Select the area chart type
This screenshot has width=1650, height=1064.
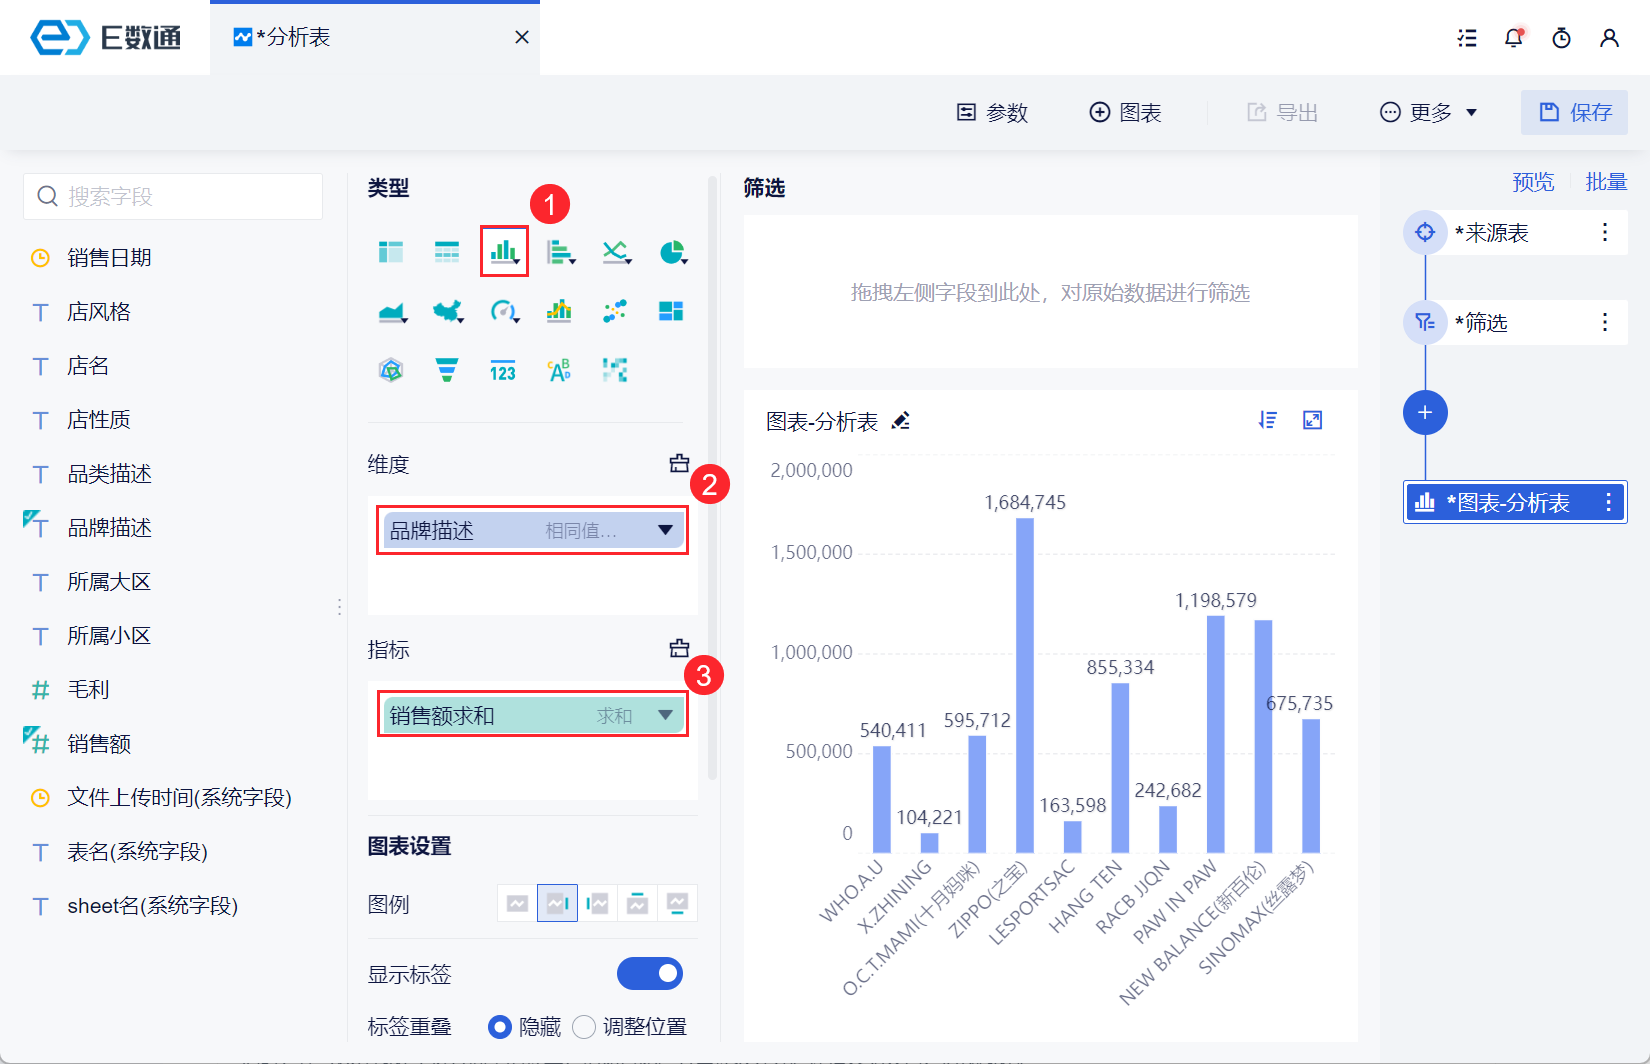click(x=393, y=312)
